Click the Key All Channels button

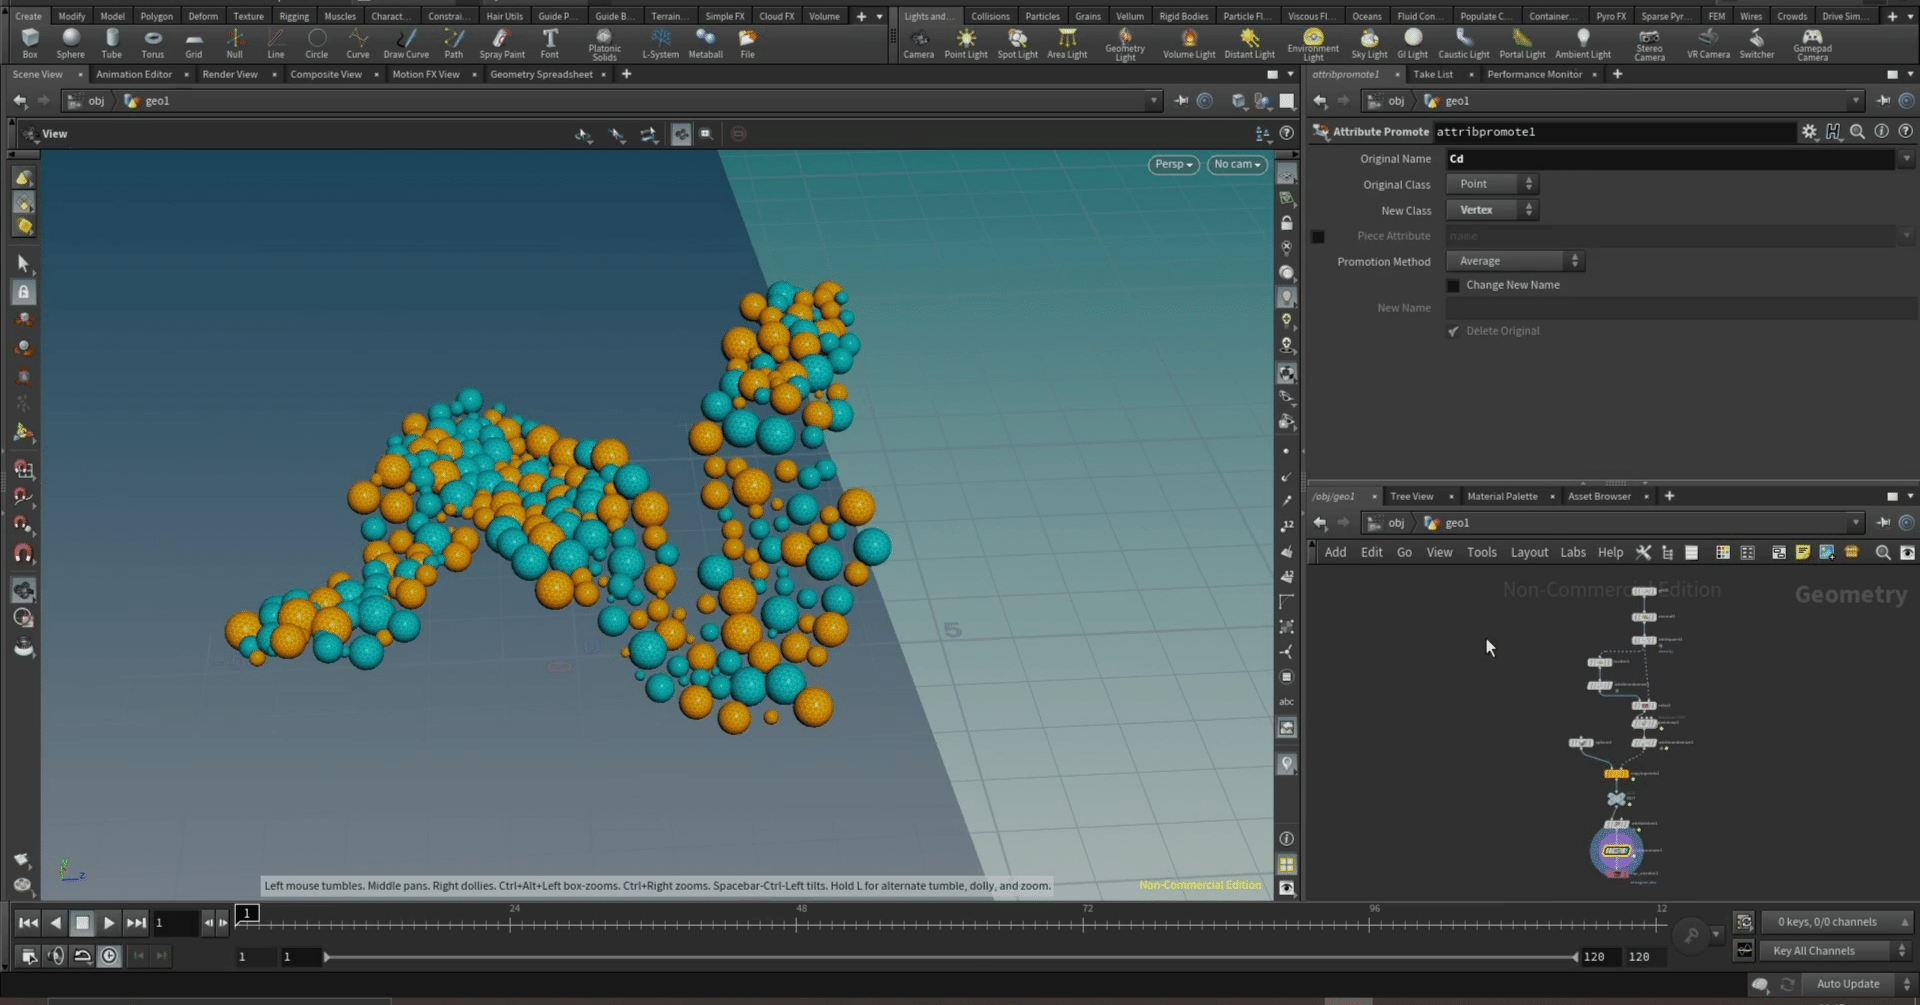(x=1813, y=951)
